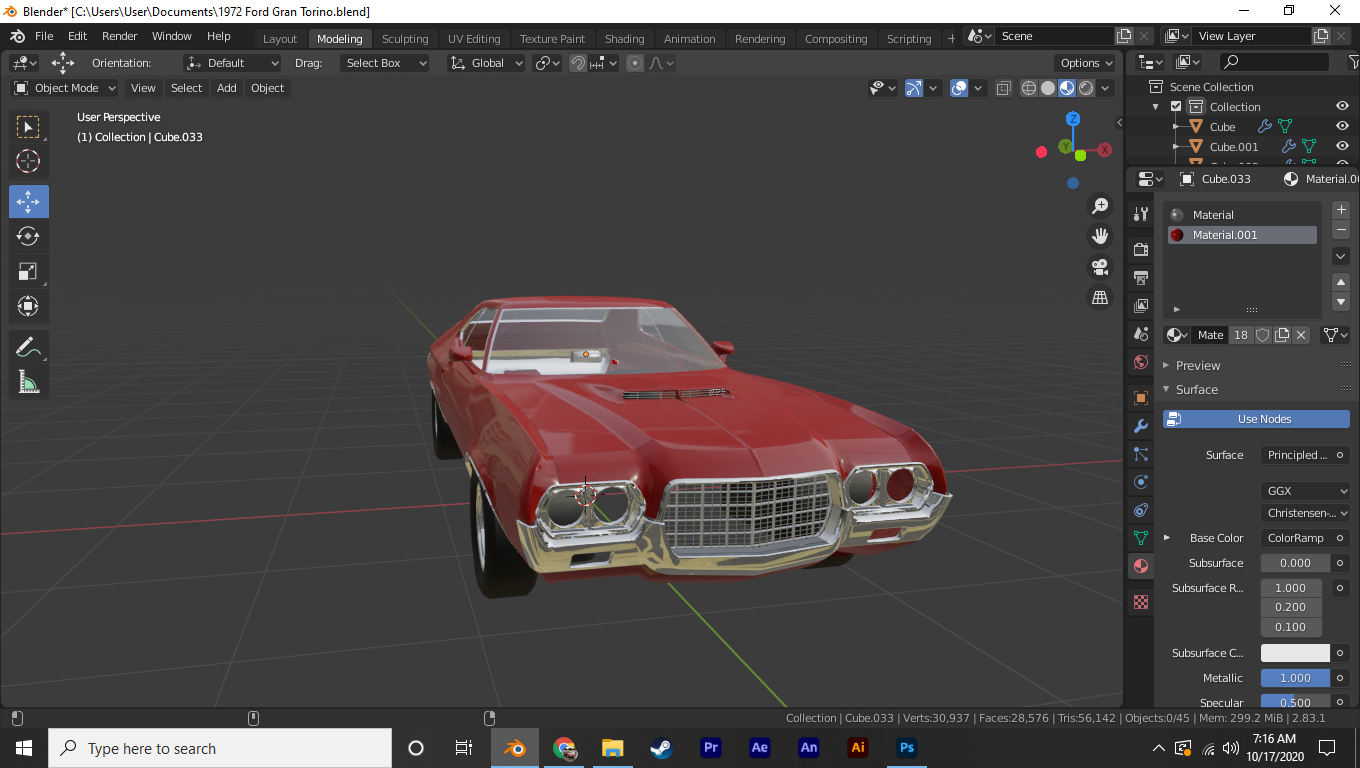Toggle X-Ray mode in viewport header
This screenshot has height=768, width=1360.
pyautogui.click(x=1003, y=88)
